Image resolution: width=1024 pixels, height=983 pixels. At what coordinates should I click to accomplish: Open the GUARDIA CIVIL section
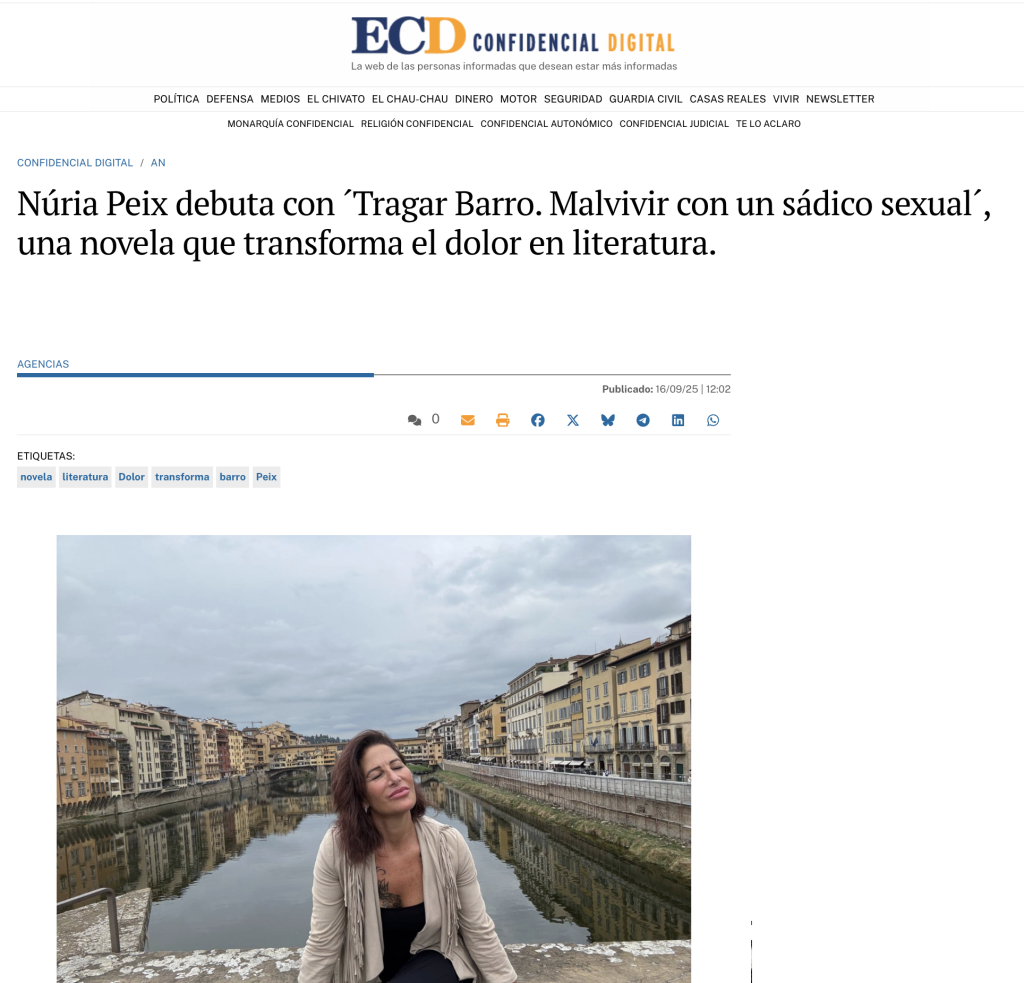646,99
